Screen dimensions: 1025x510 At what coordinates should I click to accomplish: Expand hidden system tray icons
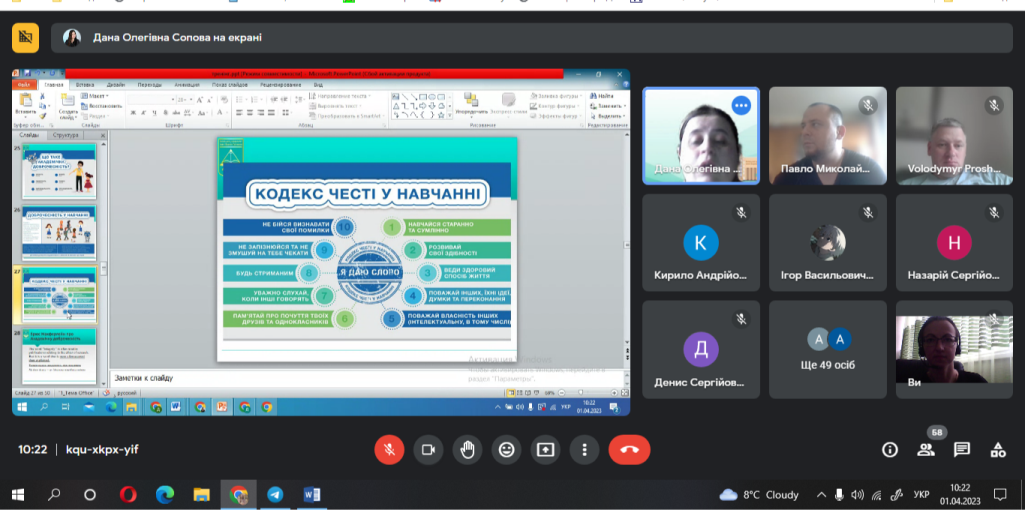pyautogui.click(x=821, y=494)
